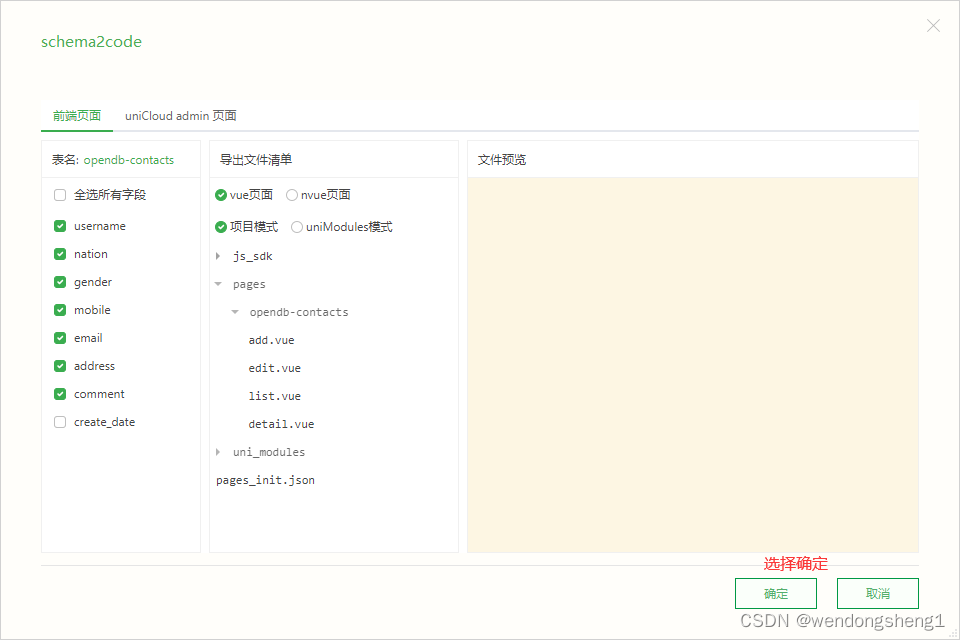This screenshot has width=960, height=640.
Task: Choose 项目模式 radio option
Action: coord(221,227)
